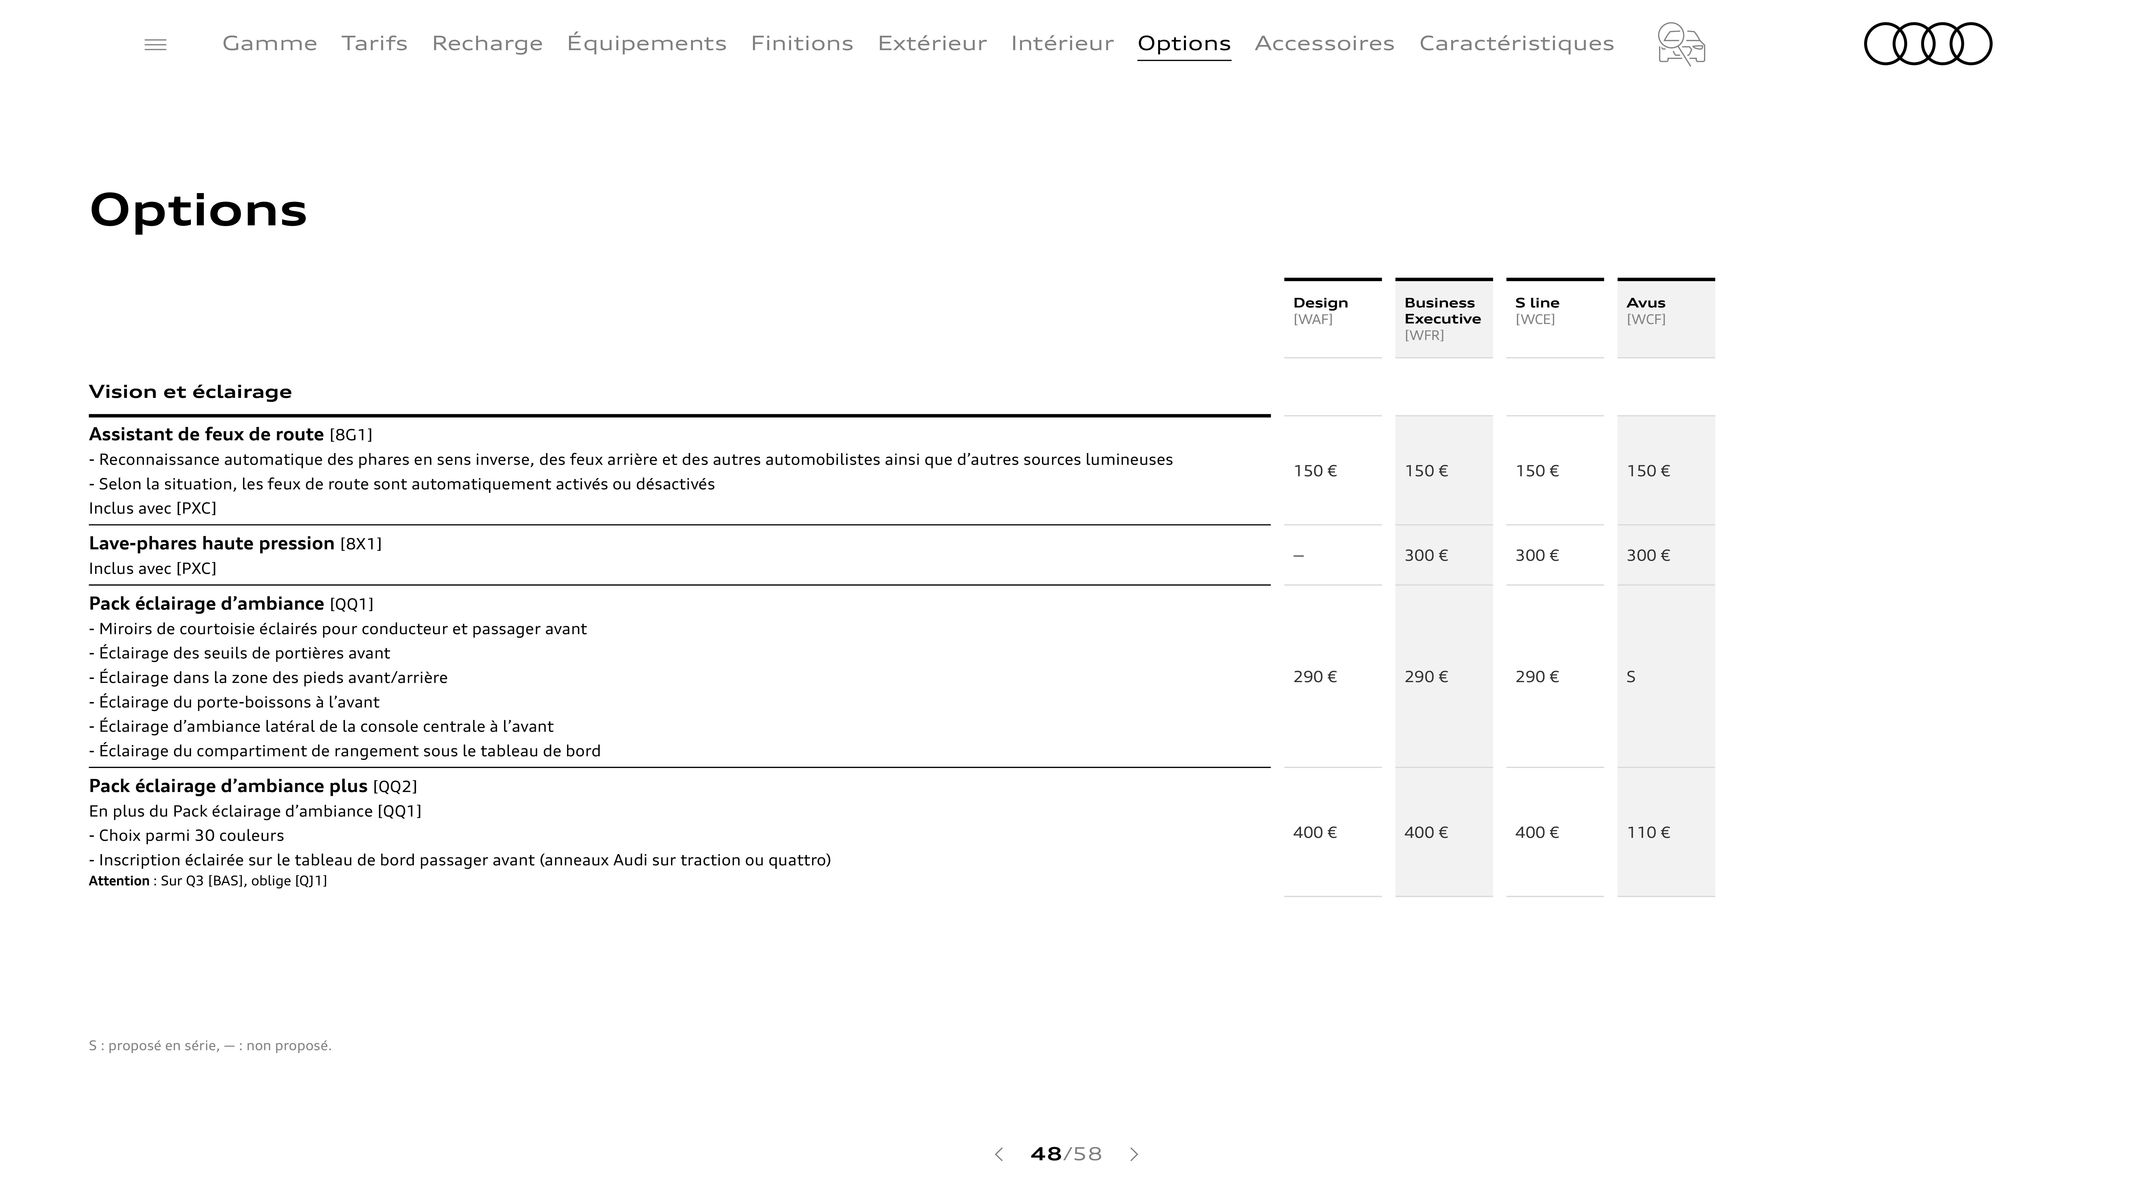The height and width of the screenshot is (1200, 2133).
Task: Select the Extérieur tab
Action: pos(932,43)
